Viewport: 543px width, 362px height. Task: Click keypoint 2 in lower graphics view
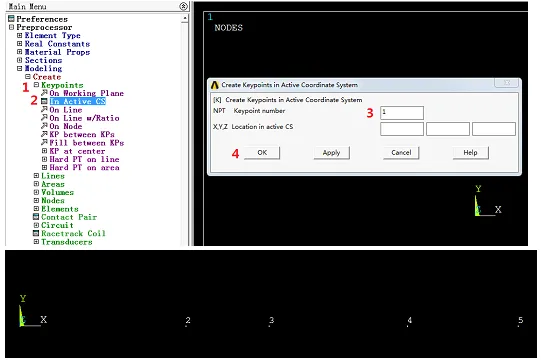coord(187,321)
